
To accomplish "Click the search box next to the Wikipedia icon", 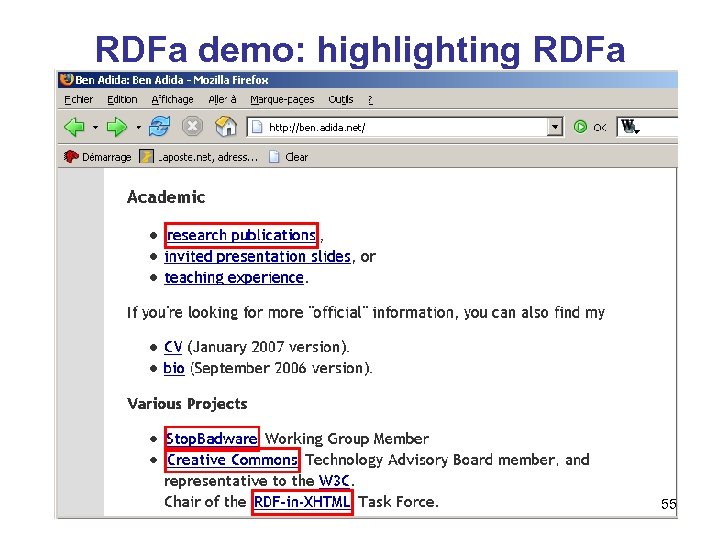I will click(x=659, y=127).
